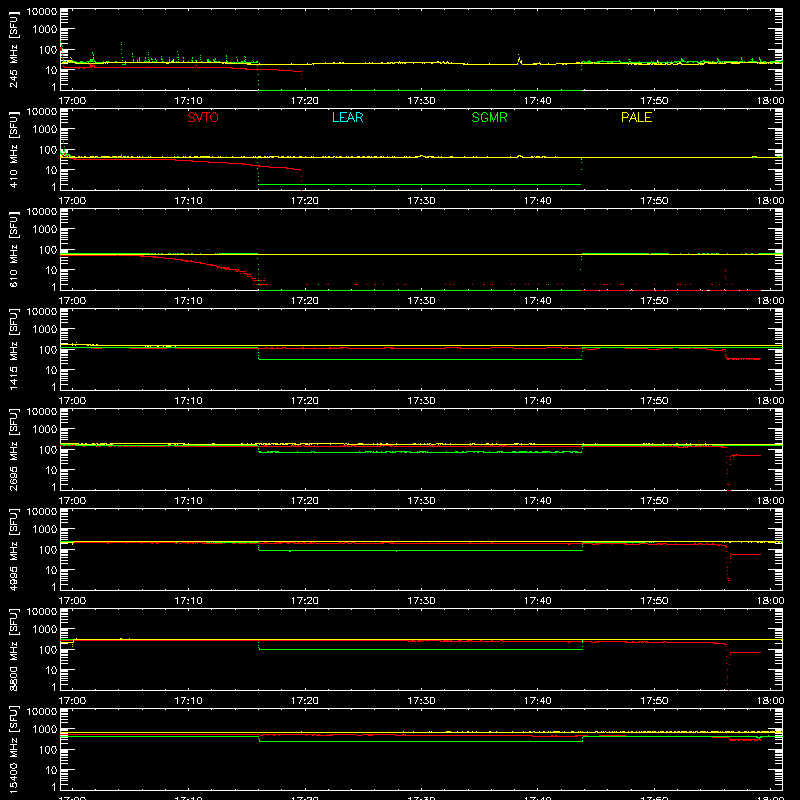Click the 1000 y-axis label of 410 MHz panel
This screenshot has width=800, height=800.
(x=45, y=130)
